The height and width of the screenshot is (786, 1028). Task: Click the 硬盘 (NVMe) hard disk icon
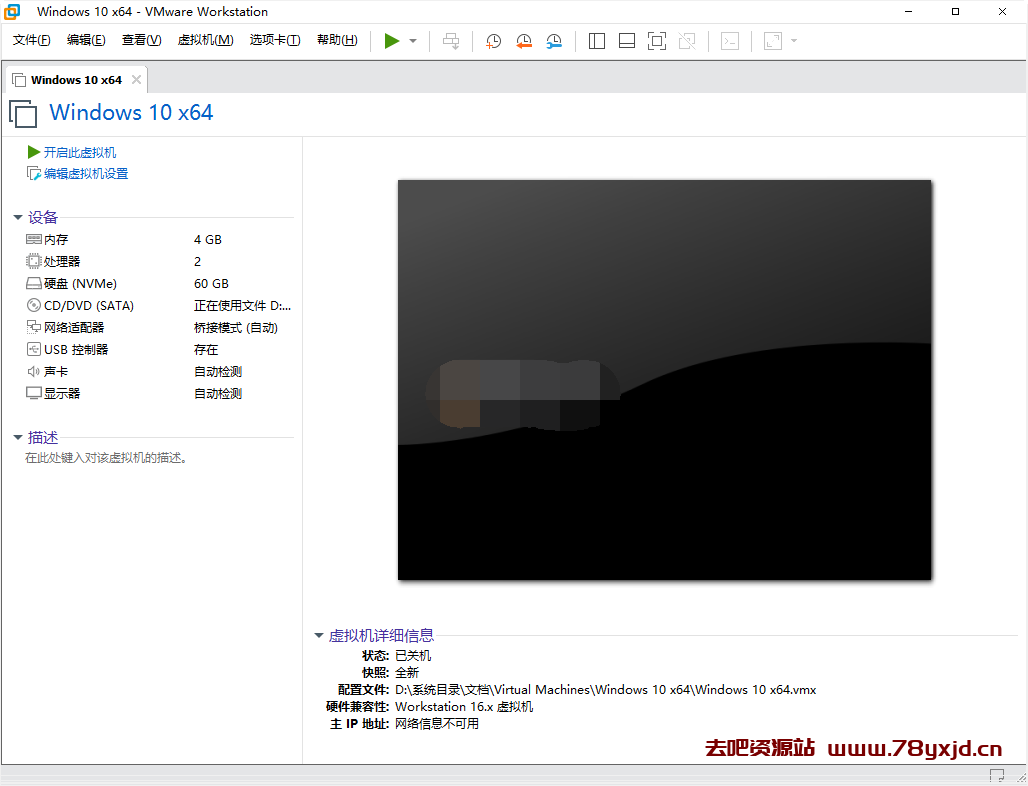tap(33, 283)
